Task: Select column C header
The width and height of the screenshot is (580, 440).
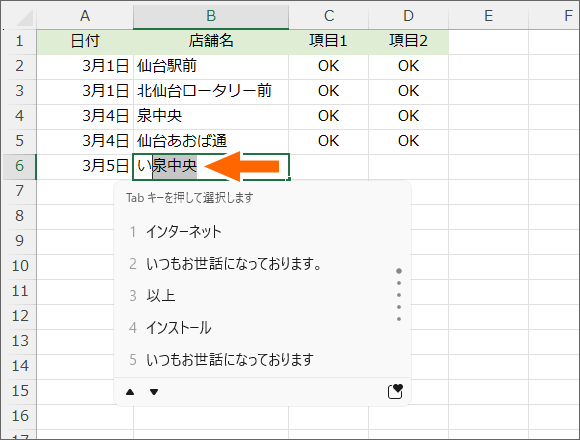Action: coord(328,16)
